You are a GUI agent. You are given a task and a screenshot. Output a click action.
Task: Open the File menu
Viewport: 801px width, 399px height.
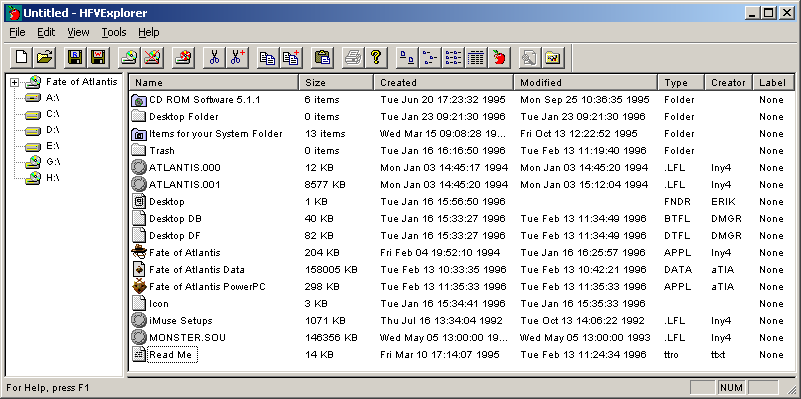pos(17,32)
